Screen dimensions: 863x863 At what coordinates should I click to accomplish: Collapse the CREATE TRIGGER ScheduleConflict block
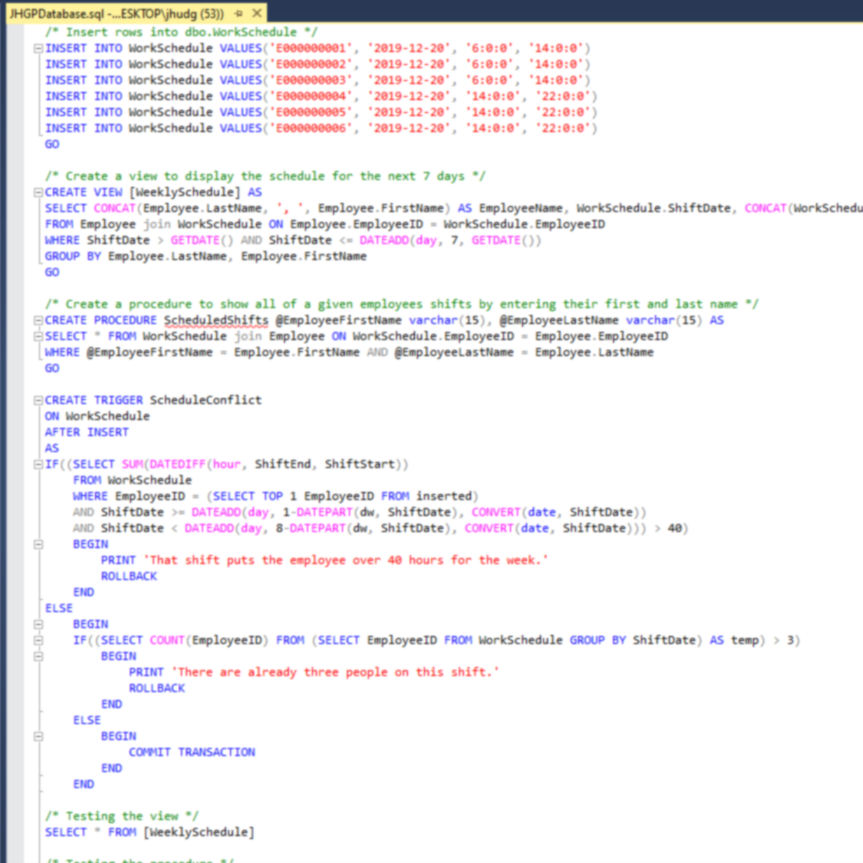[38, 400]
